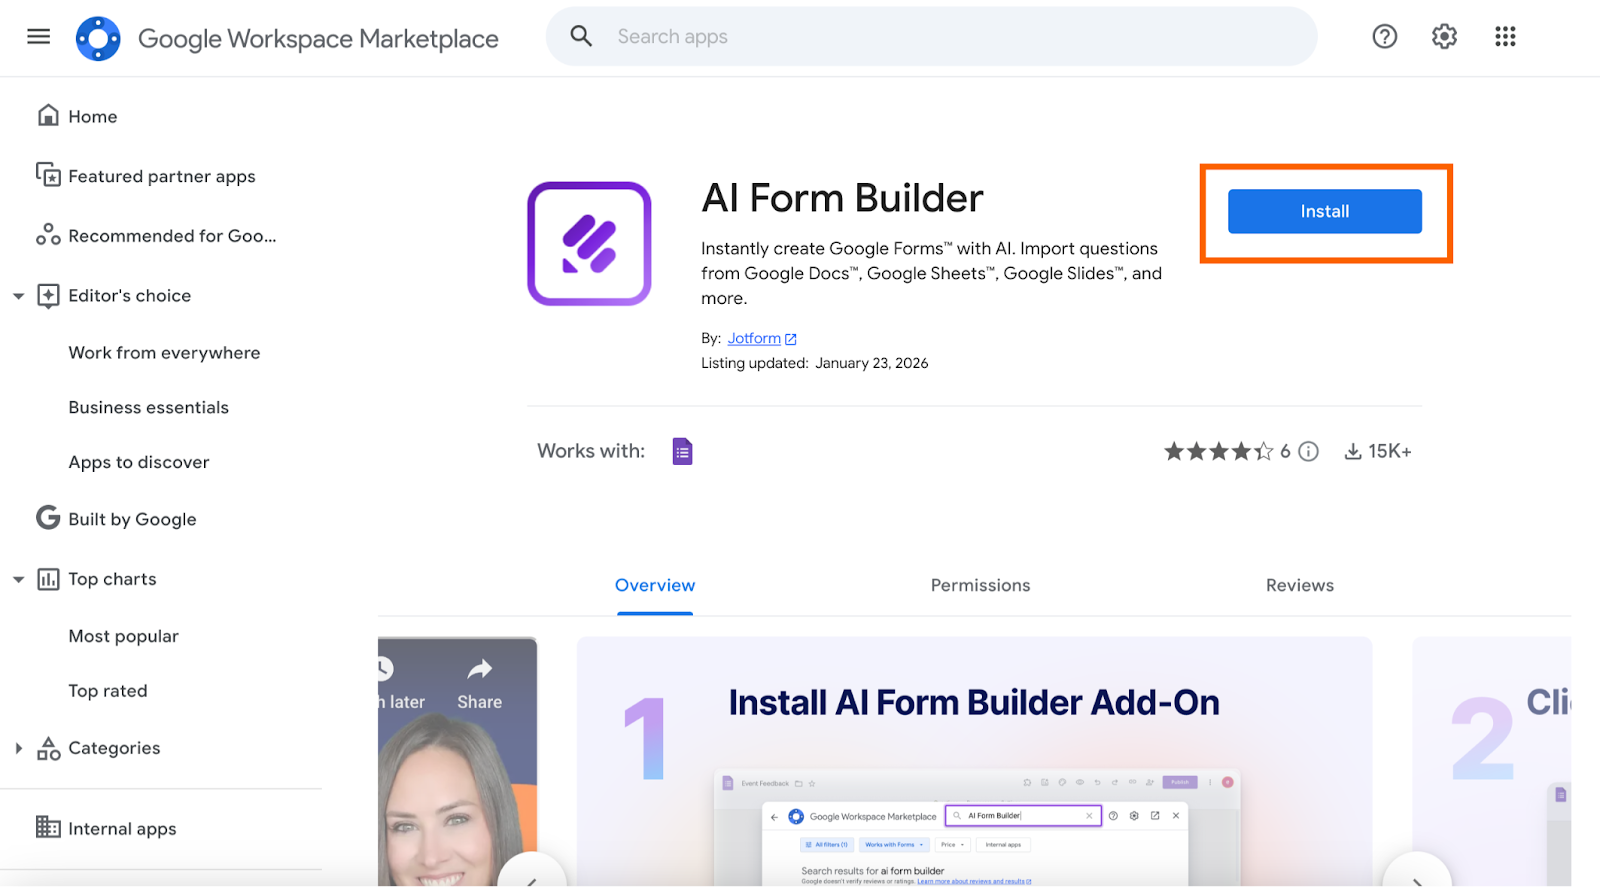Click the video Share arrow icon

coord(480,669)
